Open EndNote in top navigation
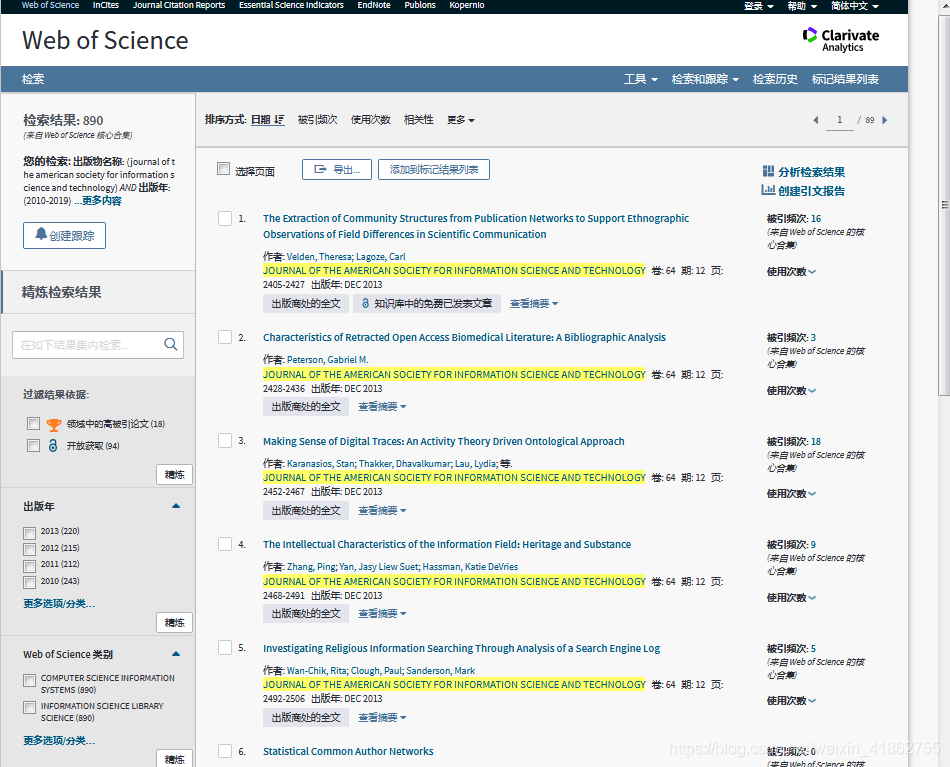Screen dimensions: 950x767 coord(374,5)
